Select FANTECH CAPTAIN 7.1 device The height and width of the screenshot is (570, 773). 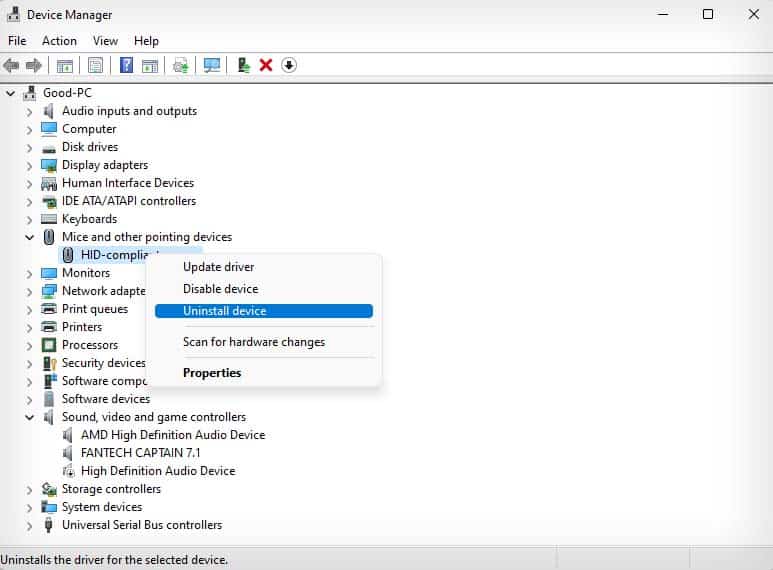141,453
